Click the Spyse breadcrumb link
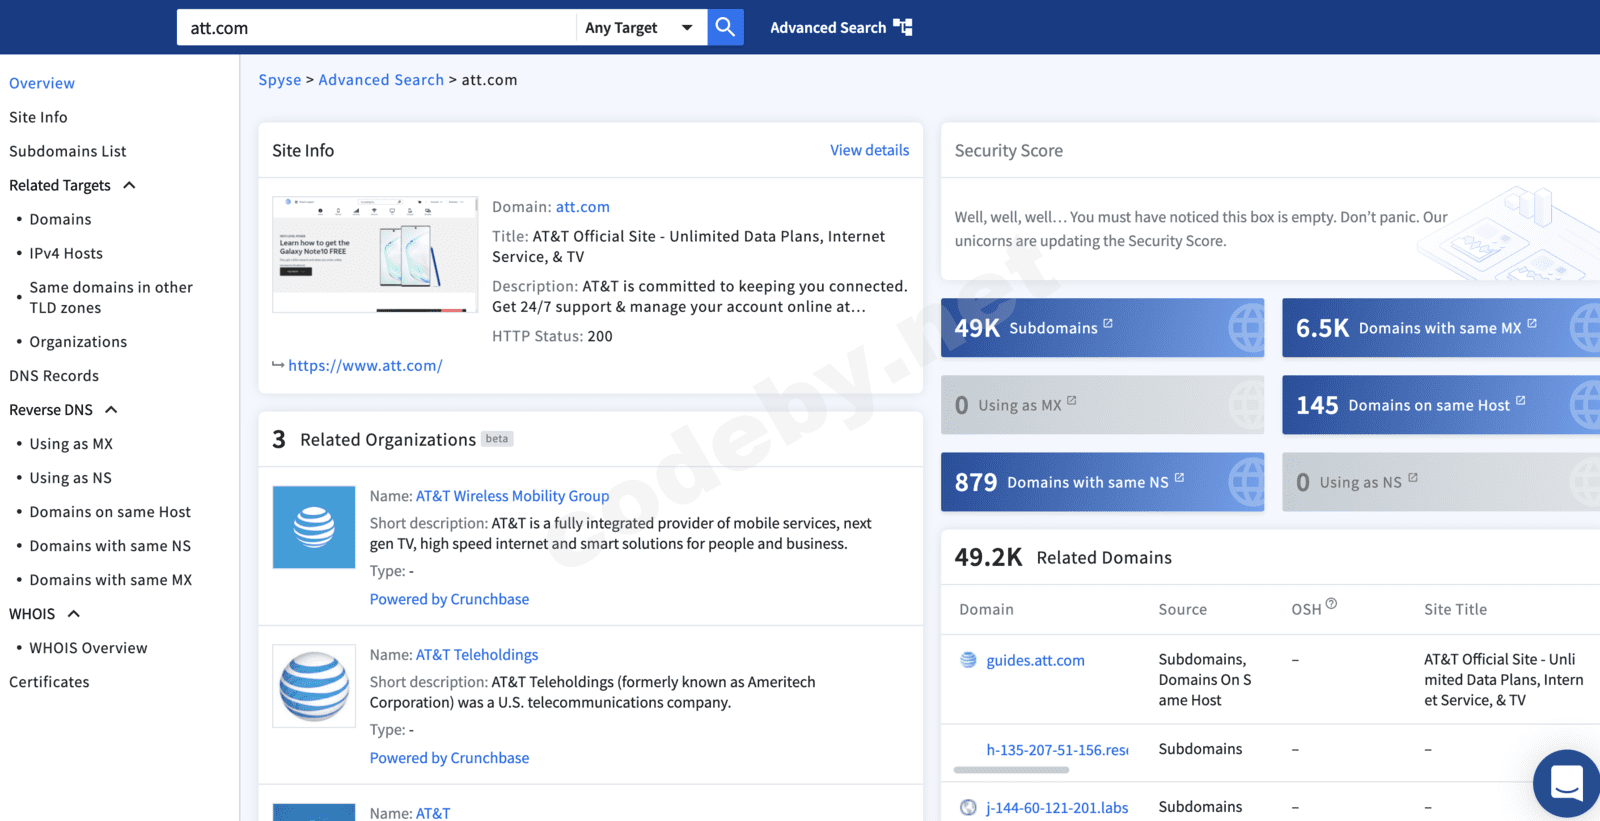The image size is (1600, 821). click(280, 80)
